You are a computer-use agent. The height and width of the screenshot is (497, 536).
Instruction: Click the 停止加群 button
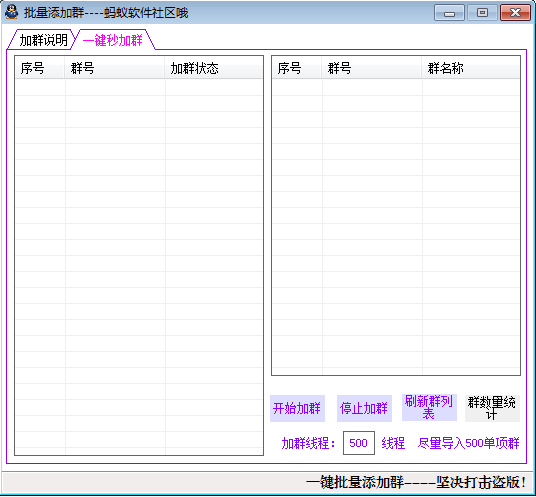pyautogui.click(x=364, y=408)
